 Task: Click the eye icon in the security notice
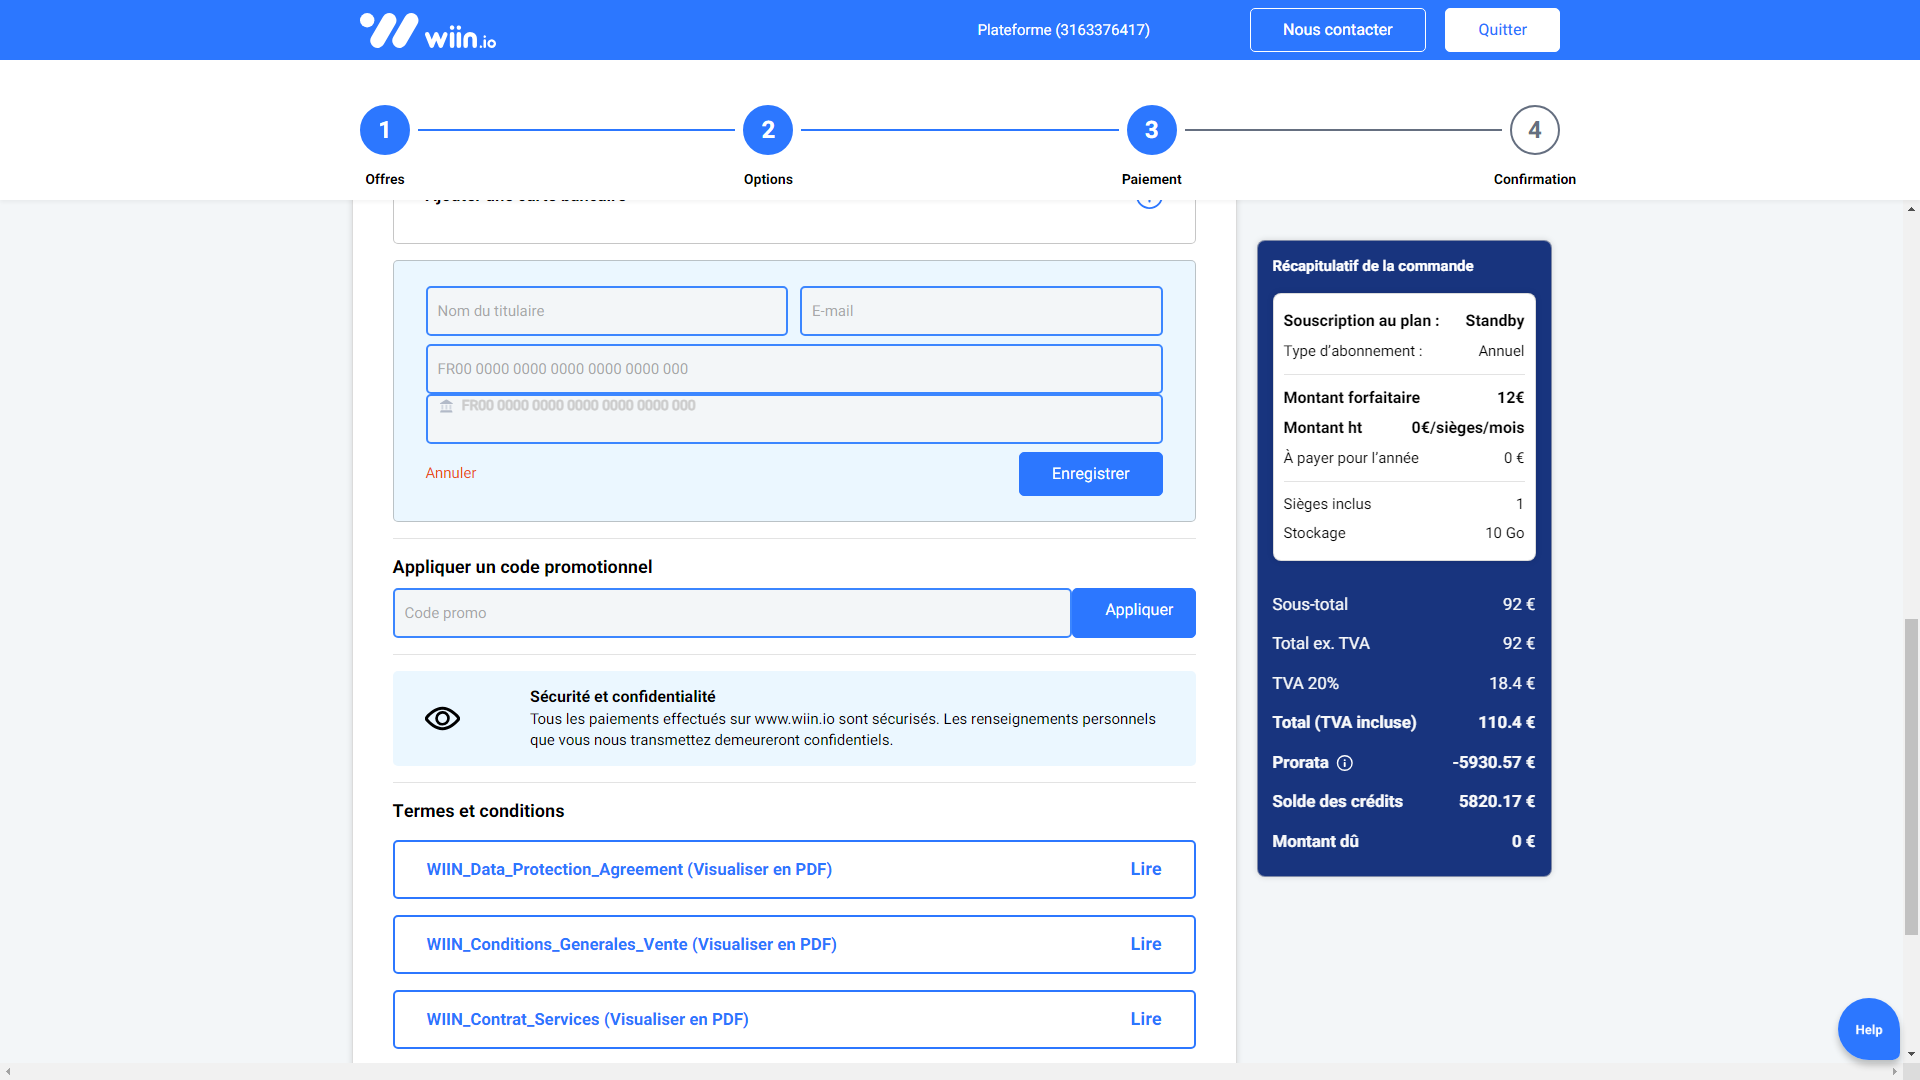click(442, 718)
